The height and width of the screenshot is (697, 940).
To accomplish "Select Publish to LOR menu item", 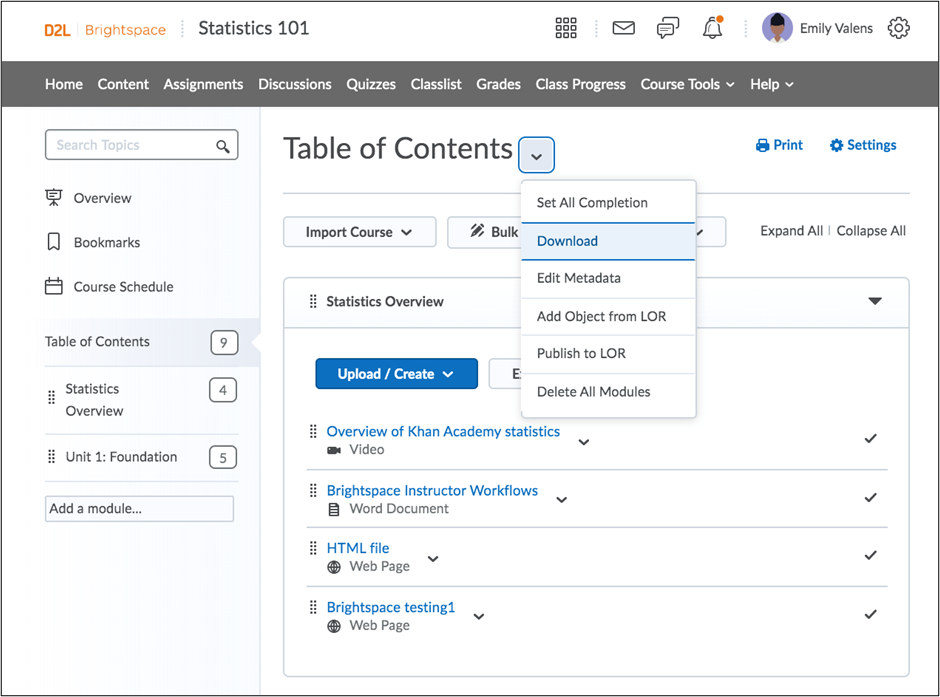I will [x=608, y=354].
